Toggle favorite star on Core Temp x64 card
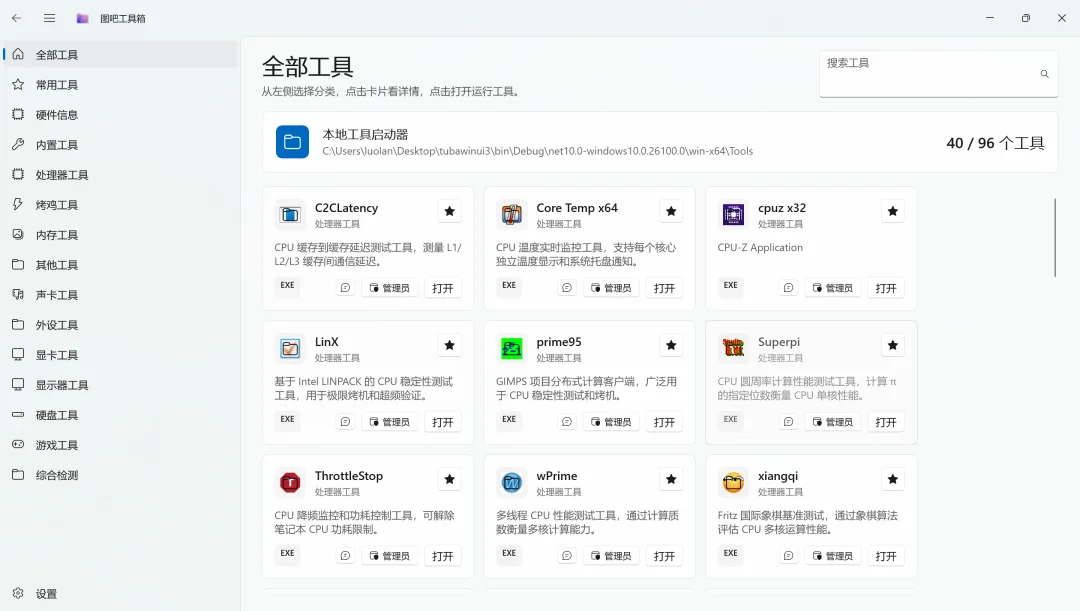Screen dimensions: 1080x611 tap(672, 211)
